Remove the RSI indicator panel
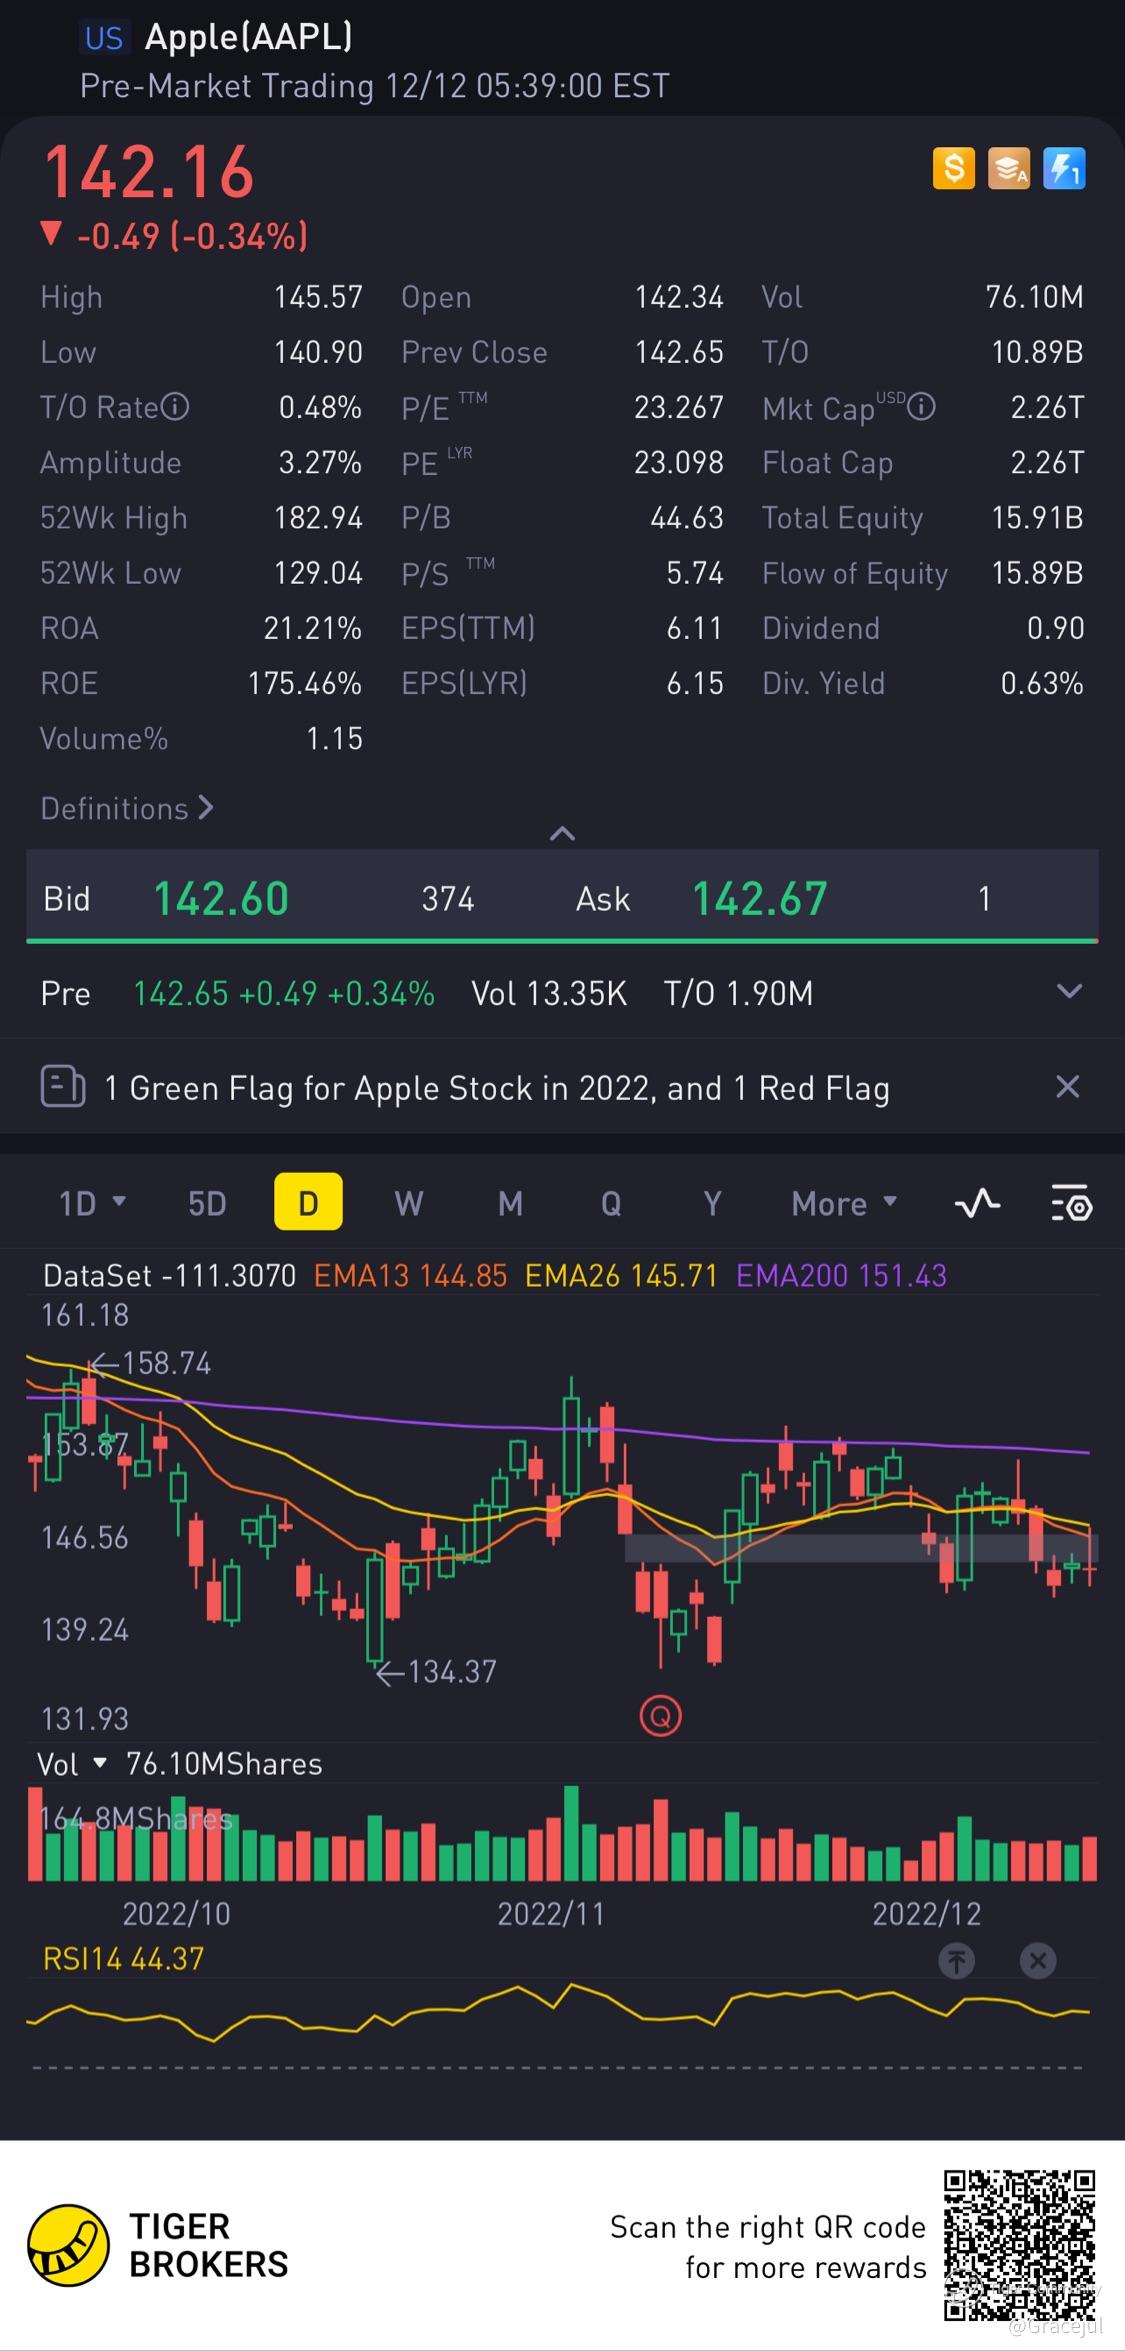 pos(1038,1960)
